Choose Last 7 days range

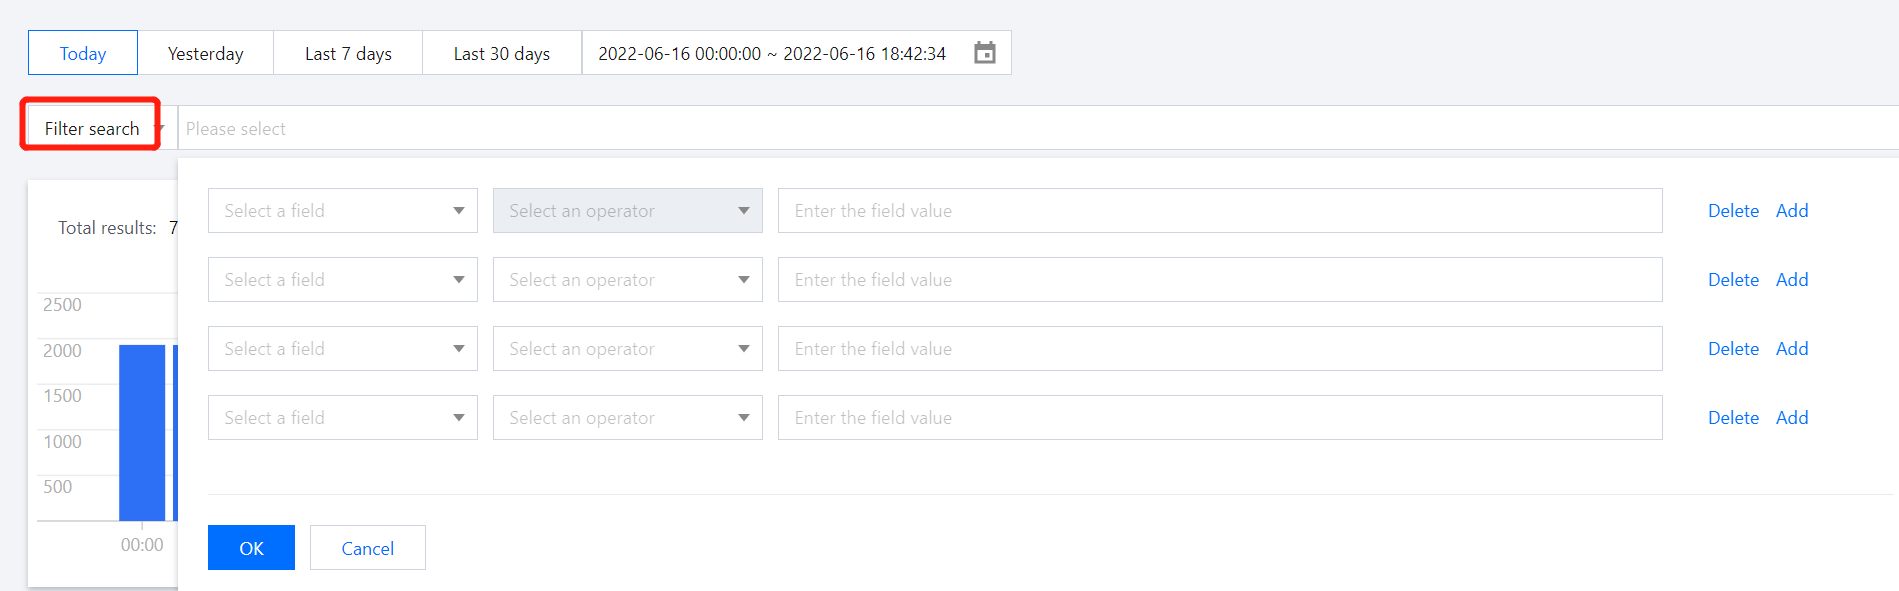348,53
